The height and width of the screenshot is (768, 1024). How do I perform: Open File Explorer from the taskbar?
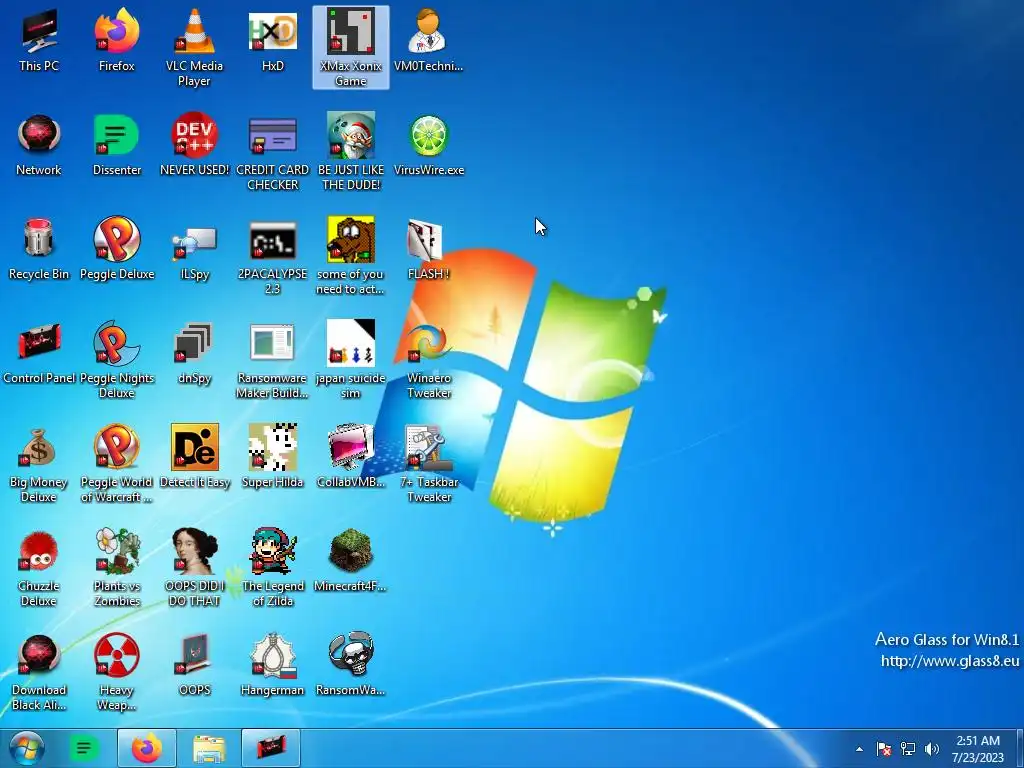[x=209, y=748]
